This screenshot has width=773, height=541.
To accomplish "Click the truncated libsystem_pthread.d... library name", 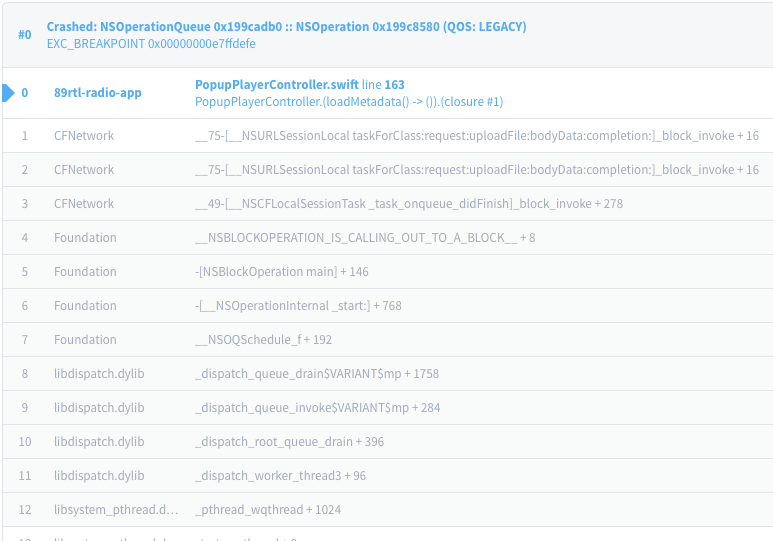I will 115,510.
